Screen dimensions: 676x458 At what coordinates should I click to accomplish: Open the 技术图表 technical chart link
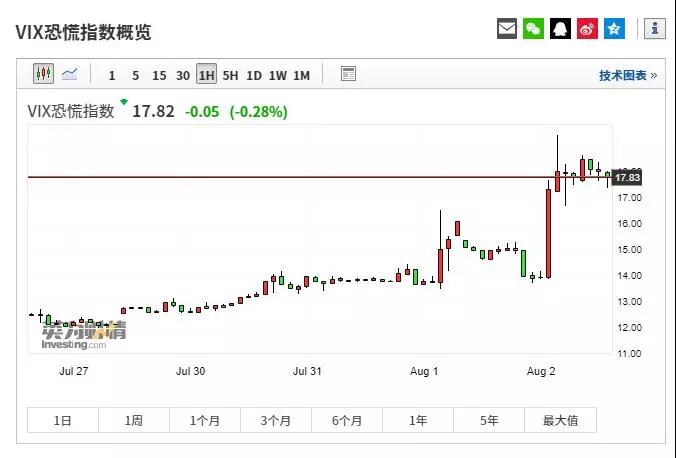click(x=627, y=75)
